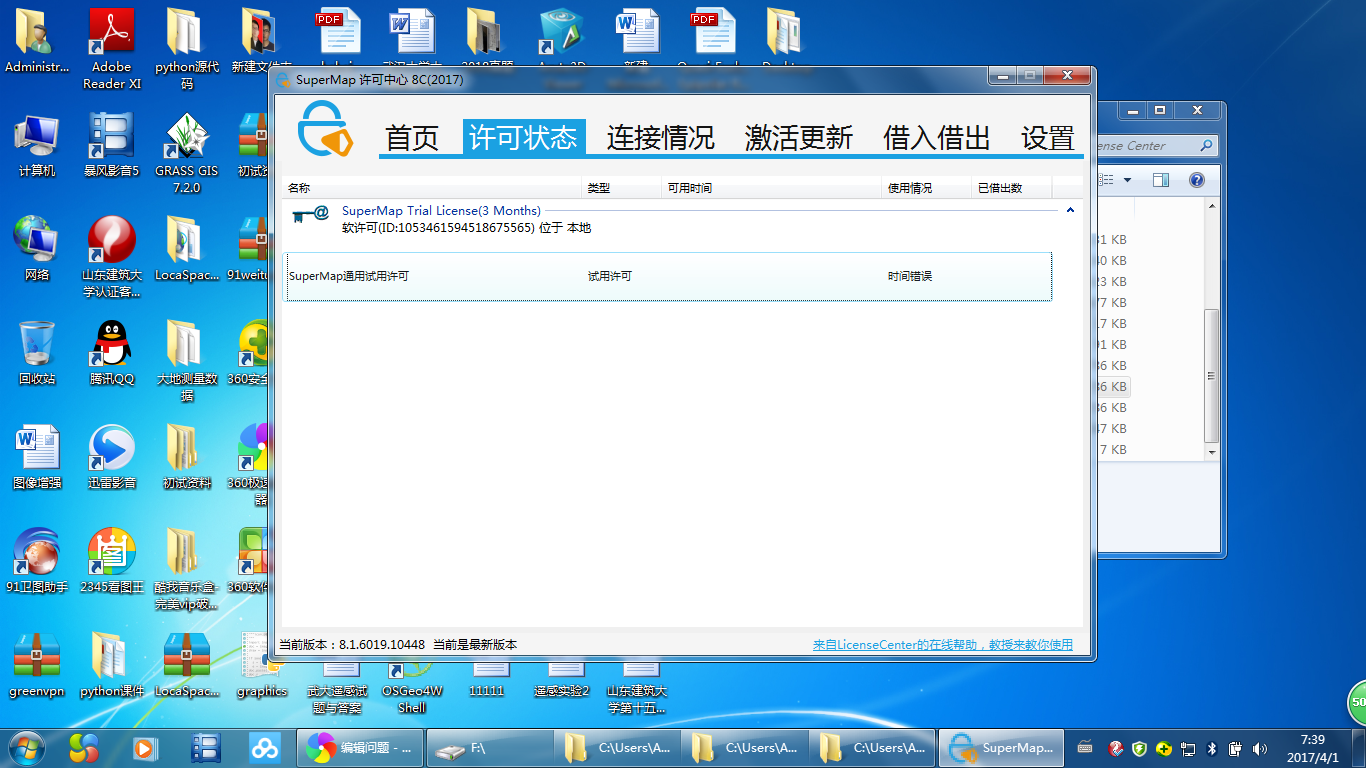Click the SuperMap Trial License(3 Months) title
The image size is (1366, 768).
coord(441,211)
